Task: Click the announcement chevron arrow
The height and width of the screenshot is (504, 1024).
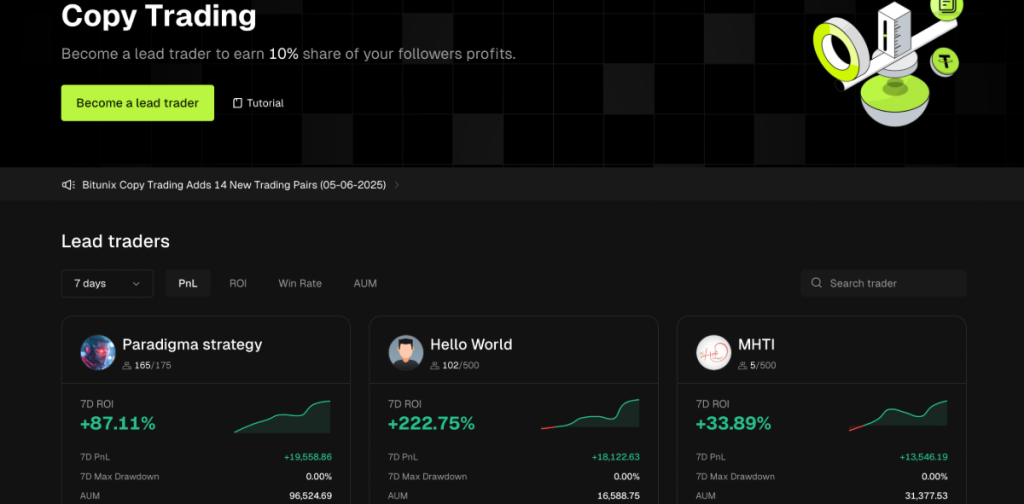Action: click(396, 185)
